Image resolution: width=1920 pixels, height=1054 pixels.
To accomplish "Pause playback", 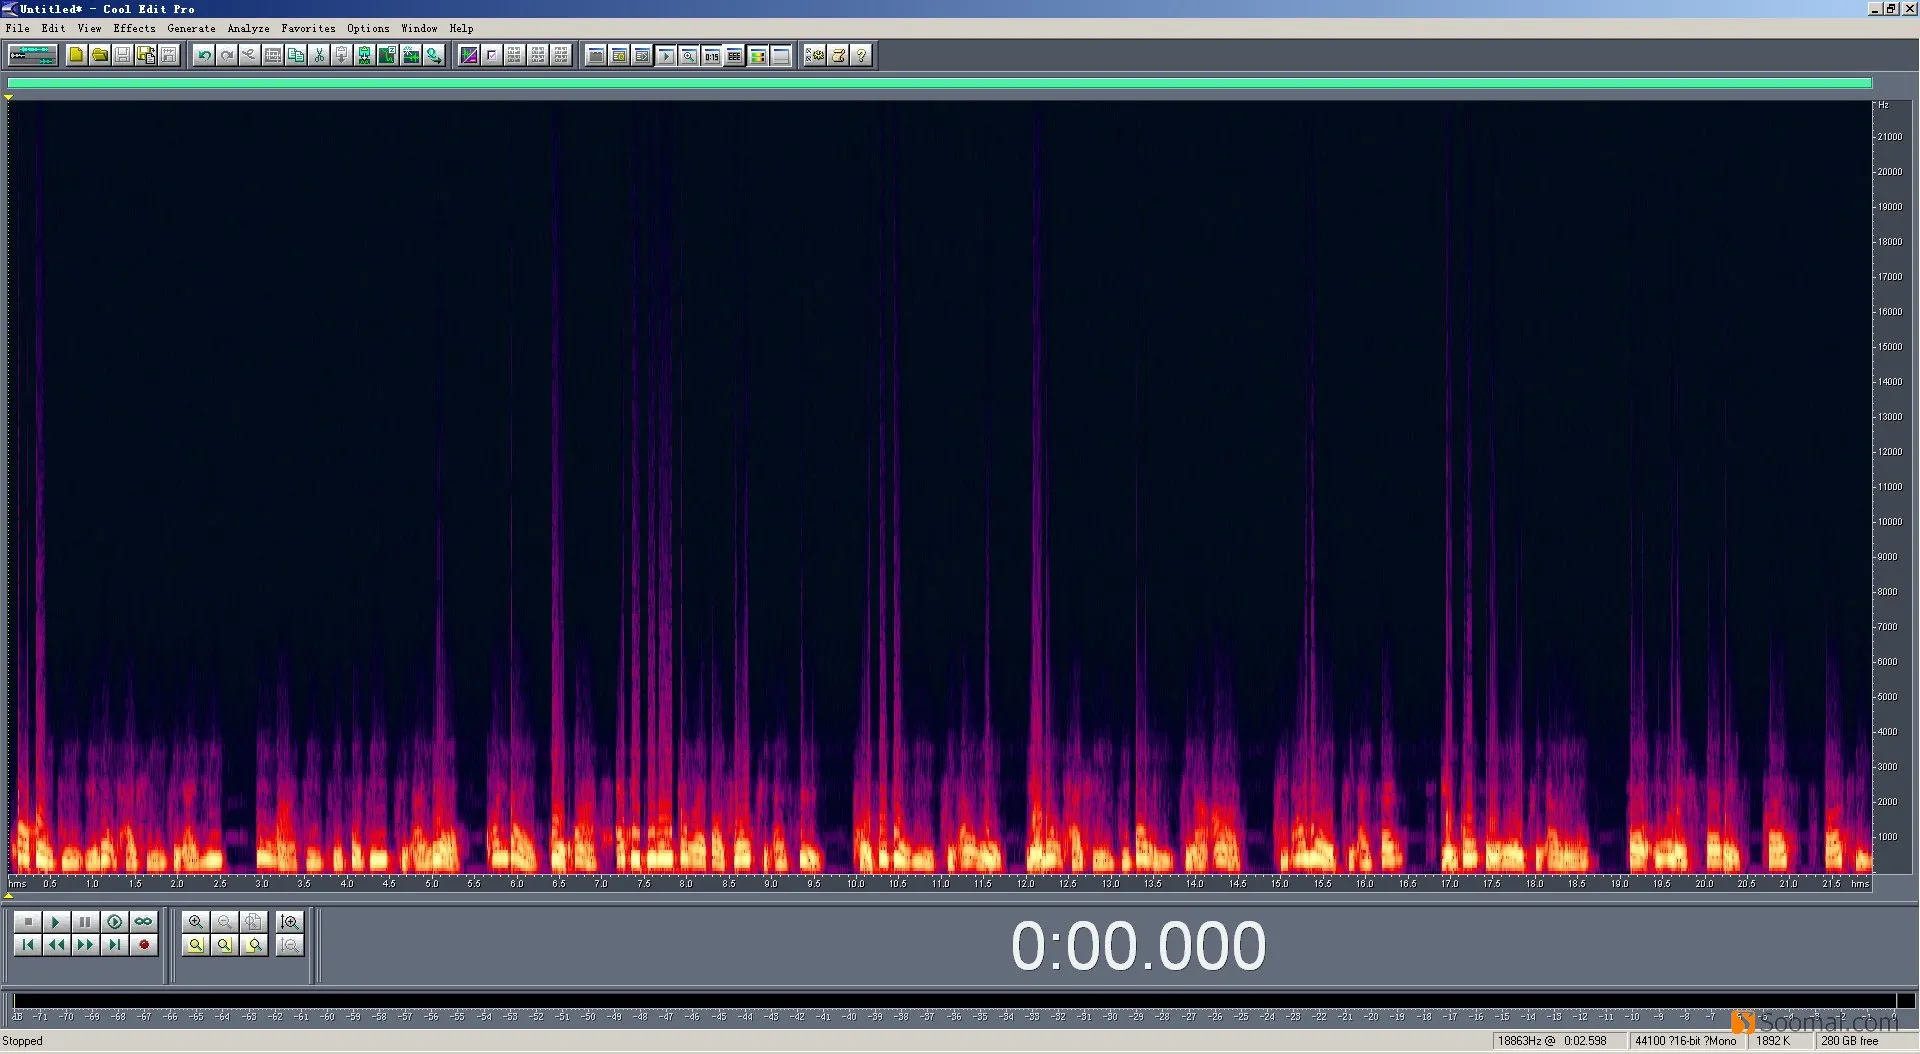I will tap(85, 921).
